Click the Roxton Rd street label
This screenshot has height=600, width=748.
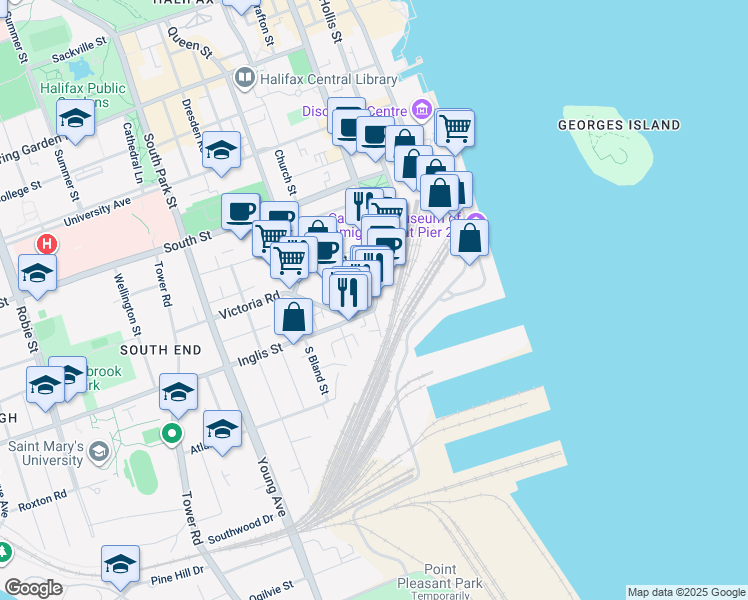tap(42, 501)
